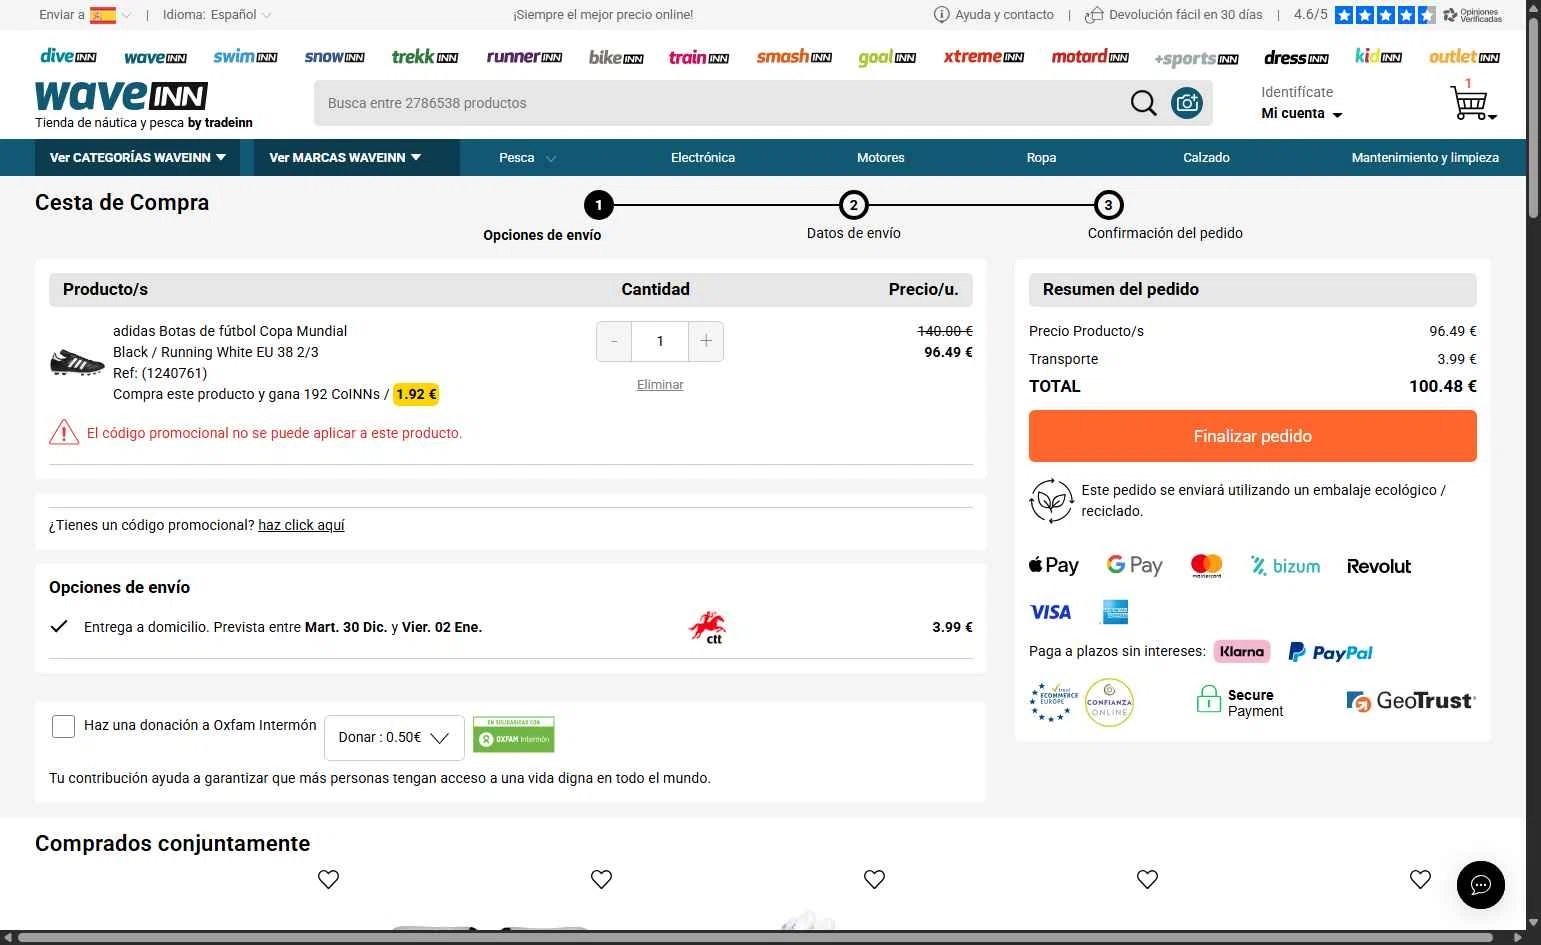Open the Enviar a country selector
Viewport: 1541px width, 945px height.
click(x=85, y=15)
